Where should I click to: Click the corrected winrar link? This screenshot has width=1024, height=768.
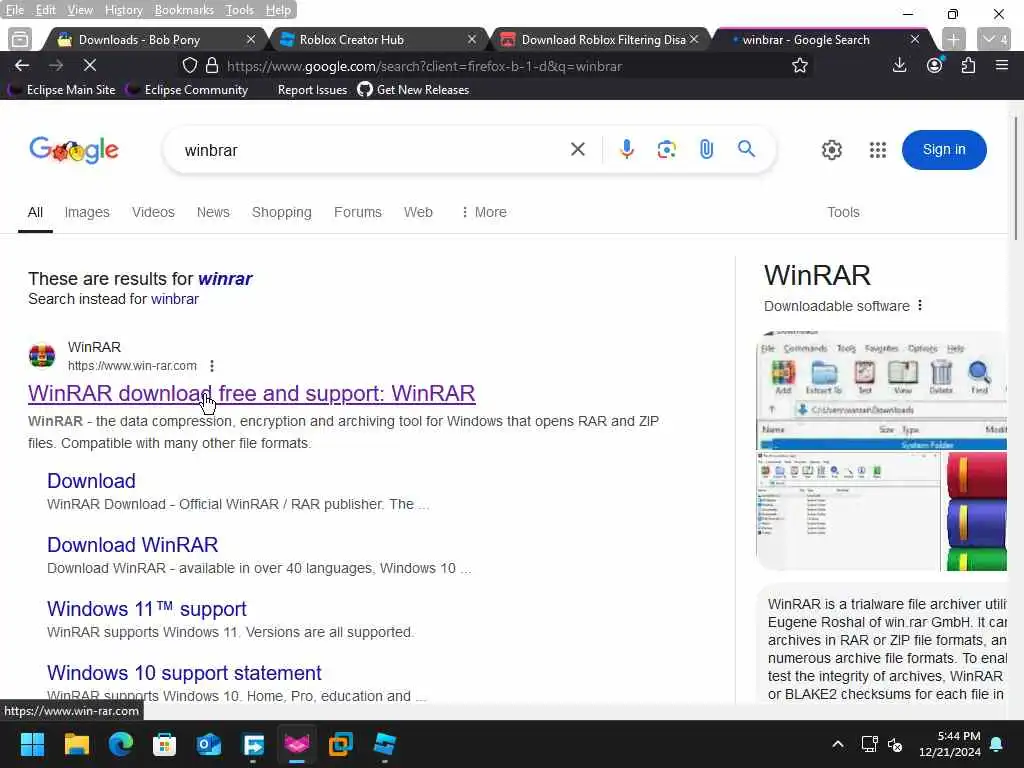coord(225,279)
